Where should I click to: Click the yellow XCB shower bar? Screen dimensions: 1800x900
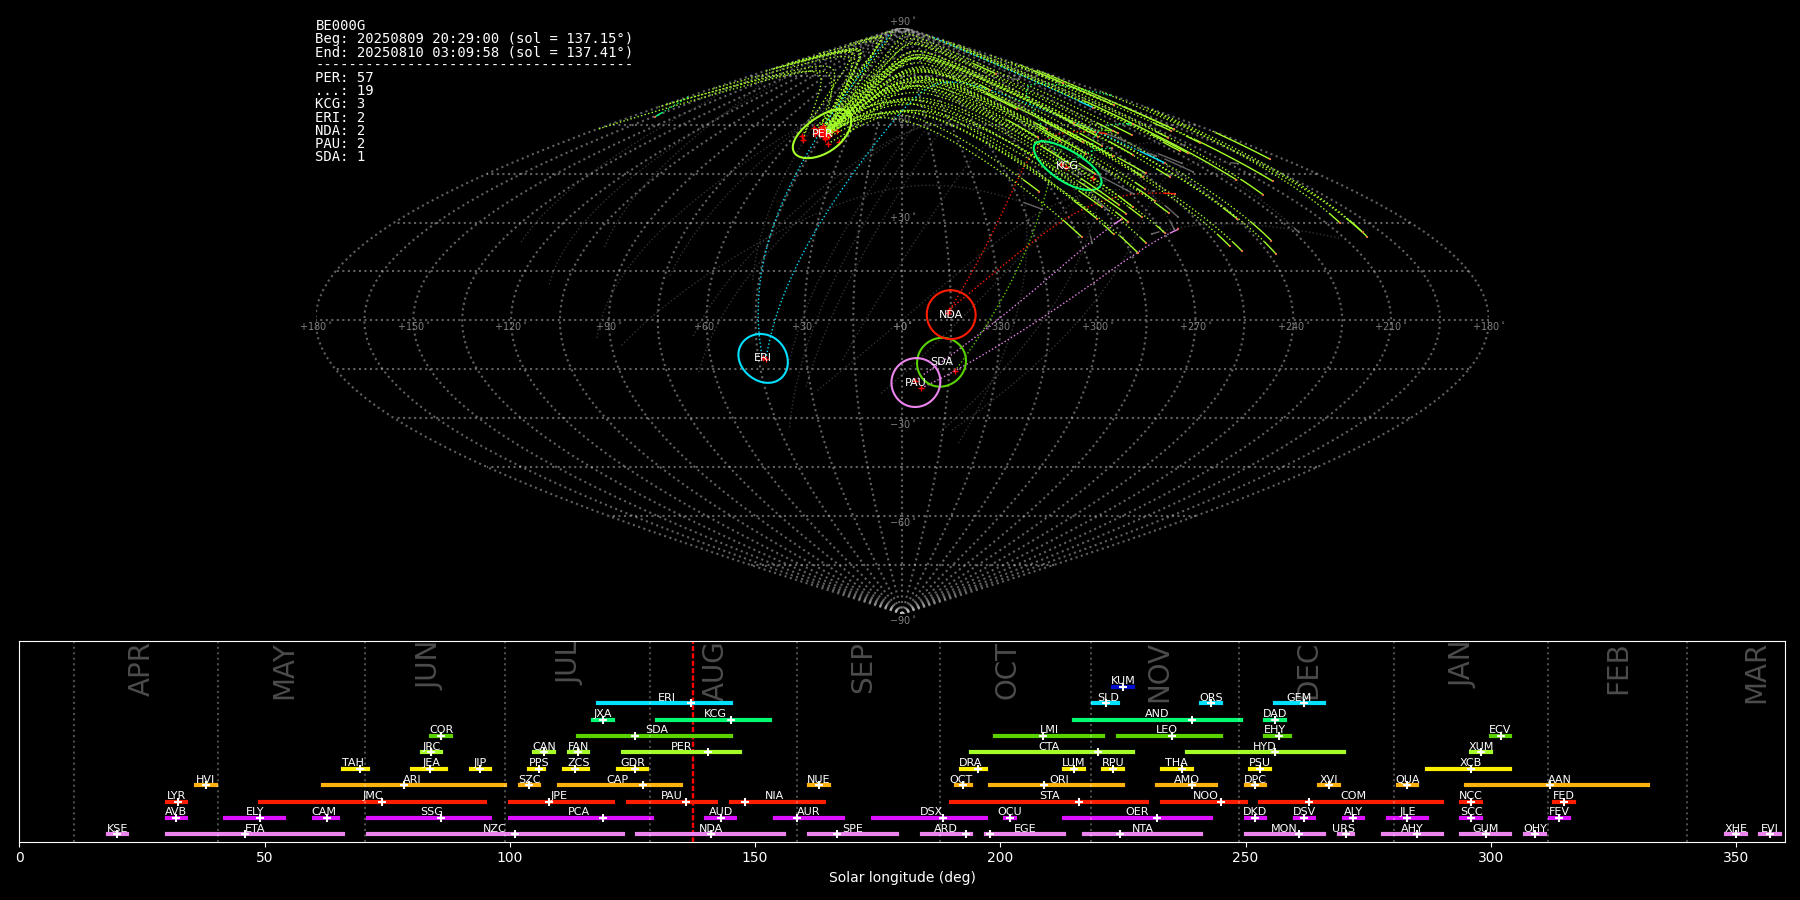(1468, 769)
